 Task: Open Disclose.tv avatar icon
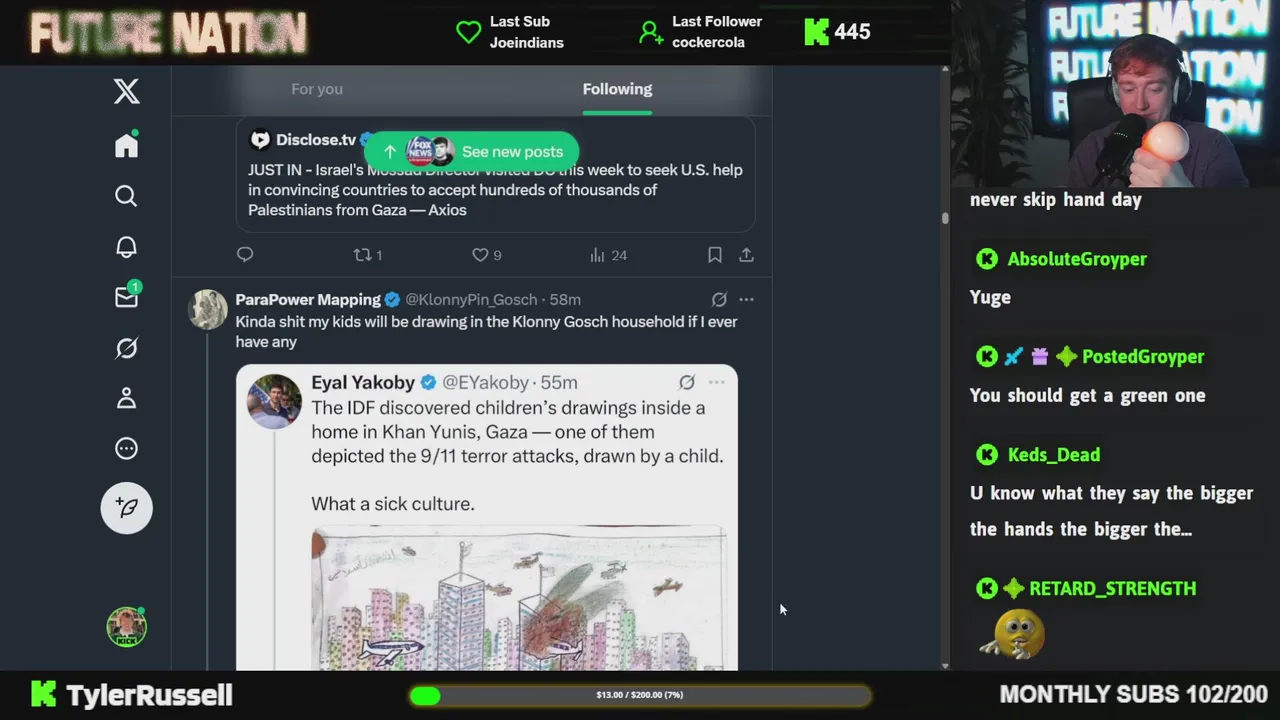click(x=260, y=140)
